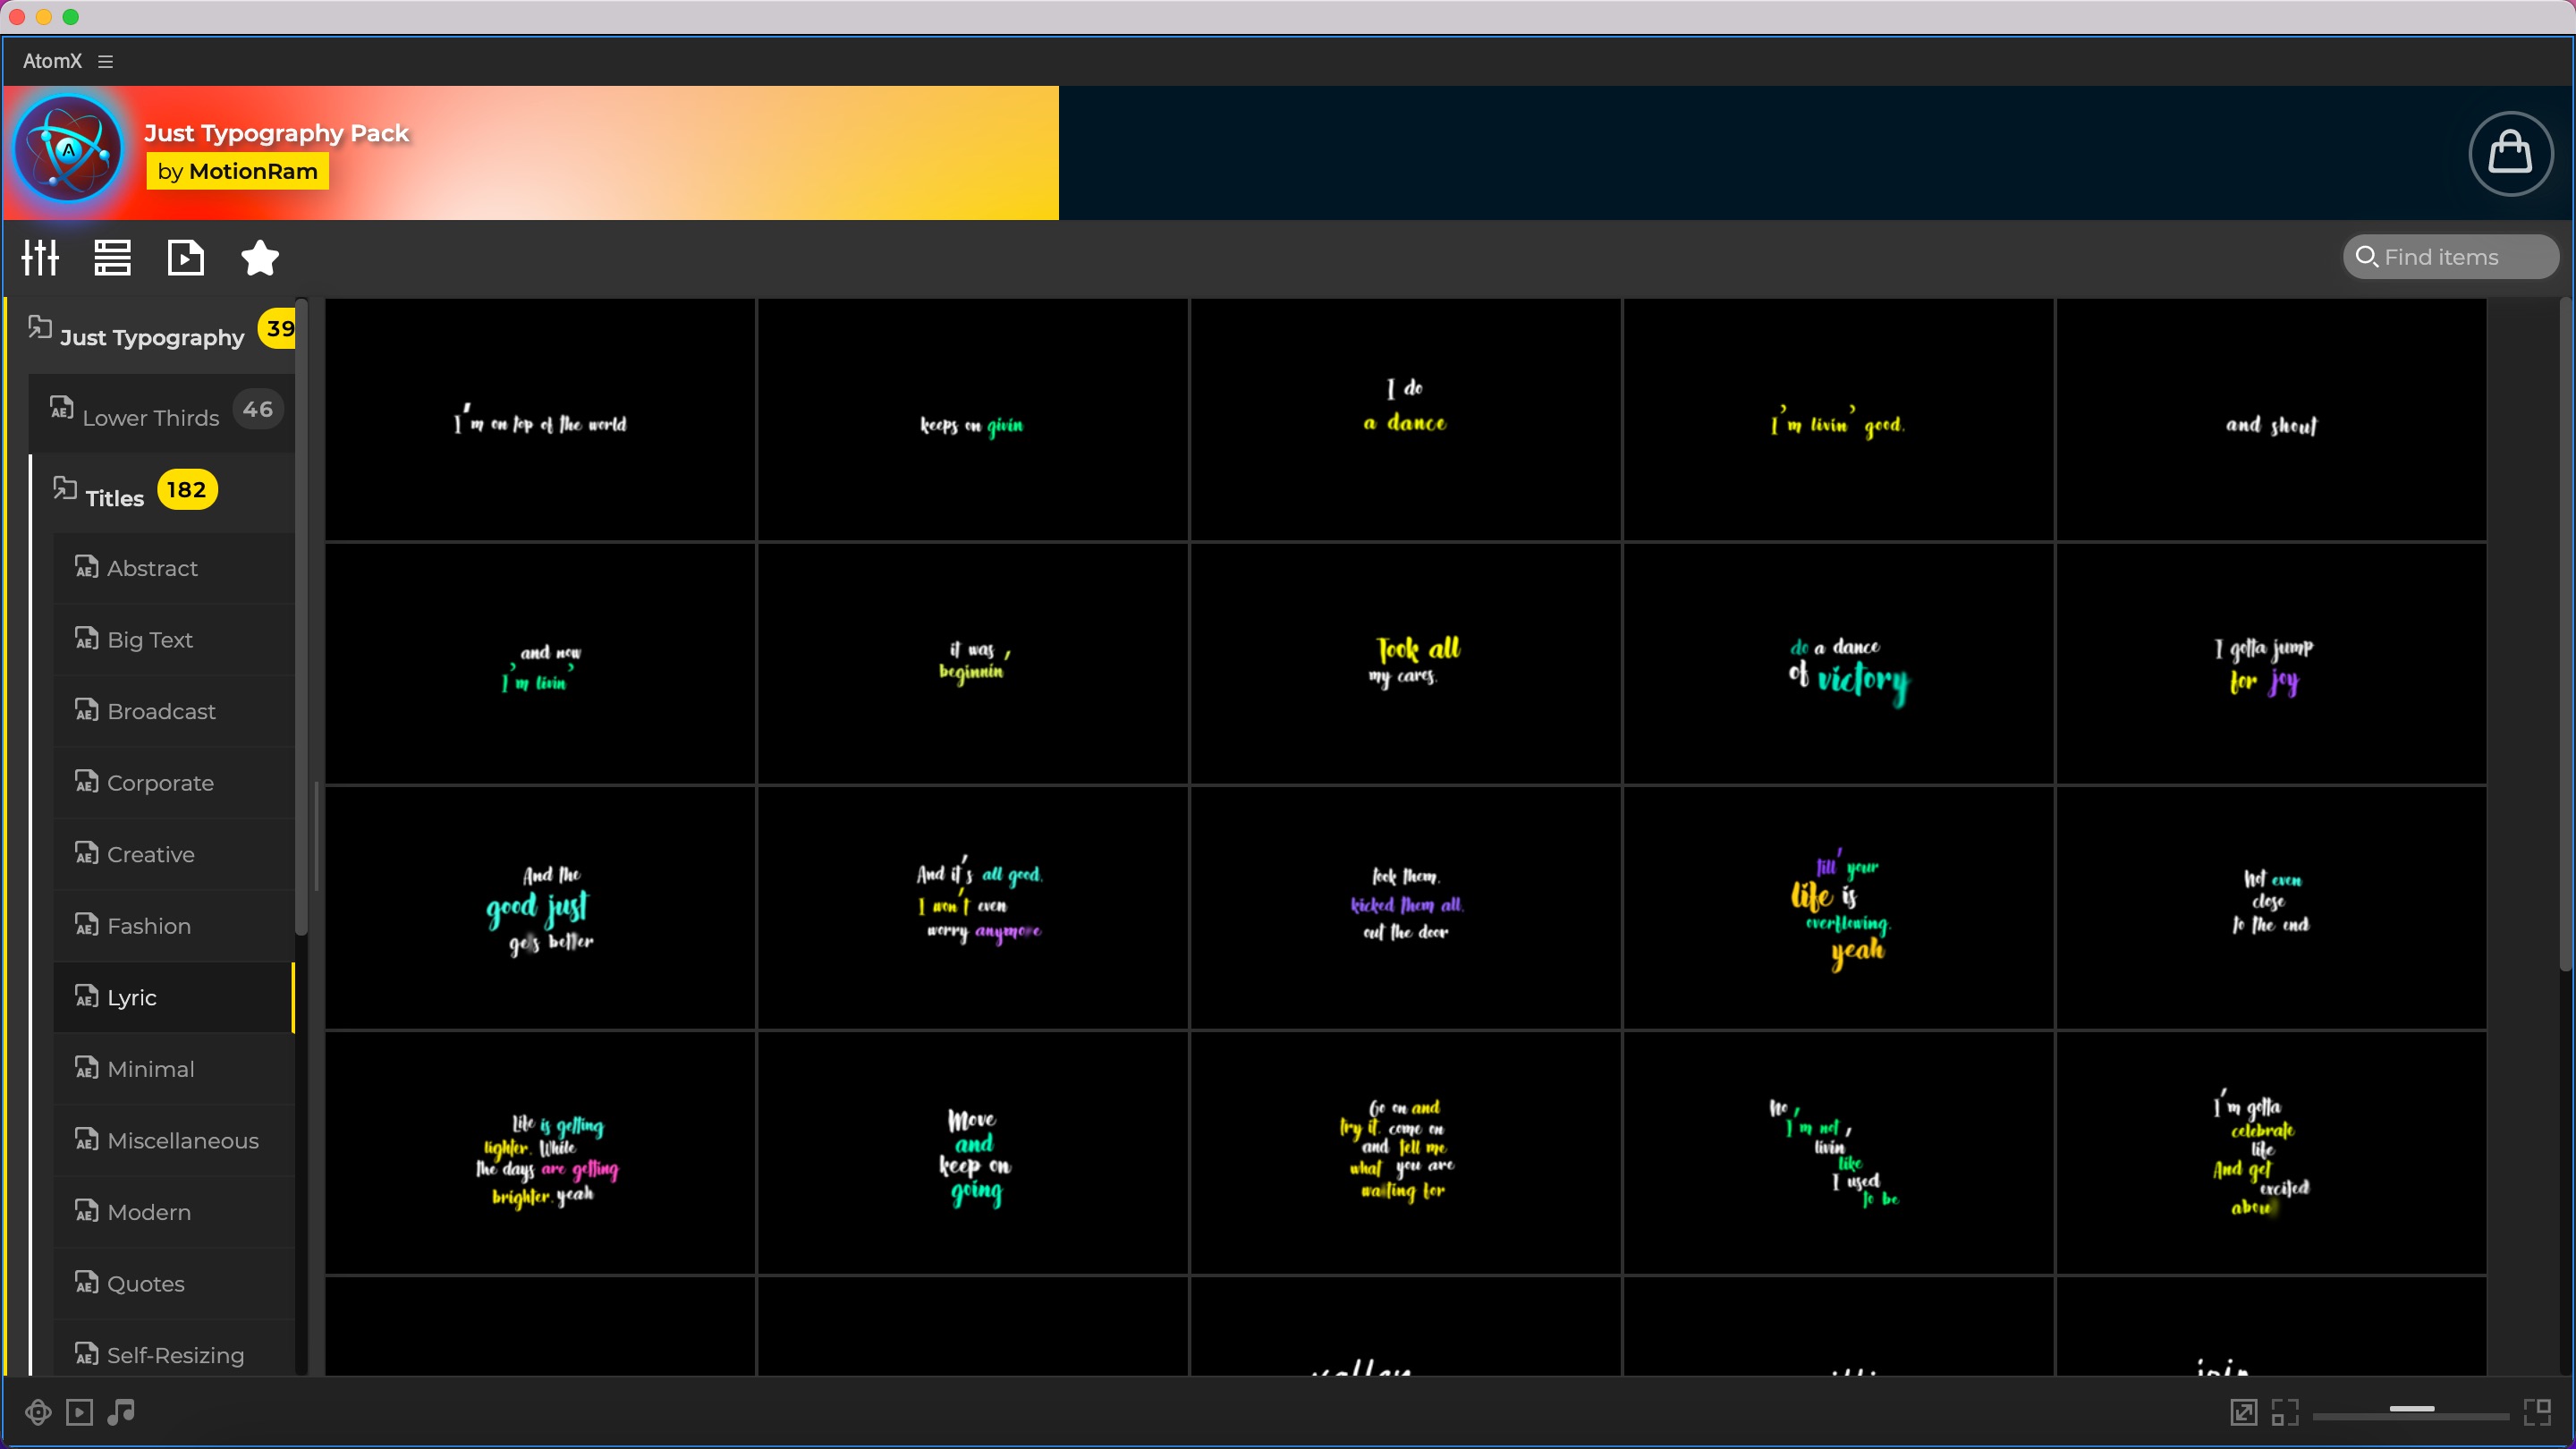Viewport: 2576px width, 1449px height.
Task: Collapse the Titles category folder
Action: (x=65, y=489)
